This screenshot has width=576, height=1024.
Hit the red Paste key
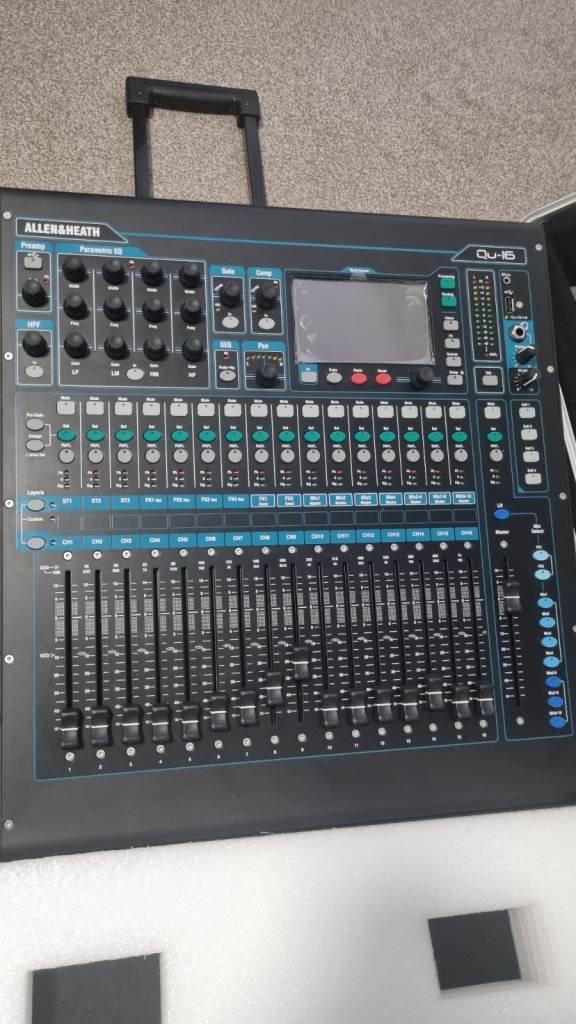click(x=358, y=378)
